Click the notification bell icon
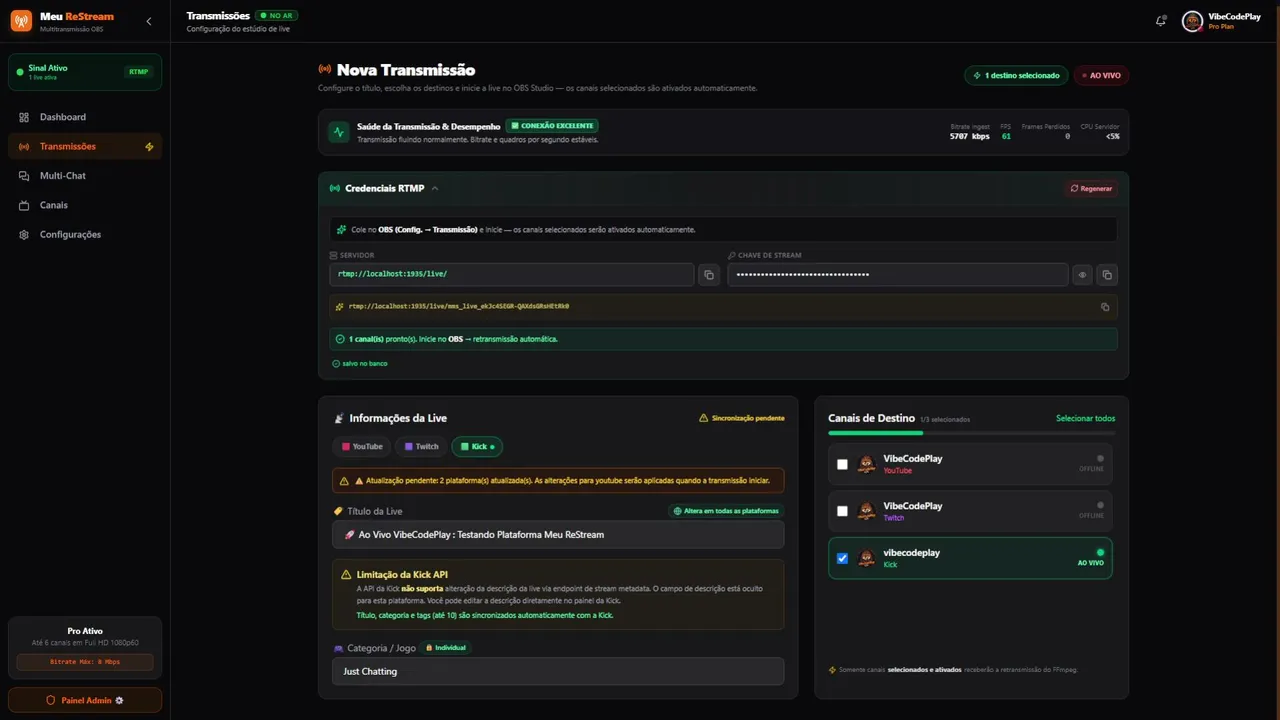This screenshot has width=1280, height=720. (1161, 21)
